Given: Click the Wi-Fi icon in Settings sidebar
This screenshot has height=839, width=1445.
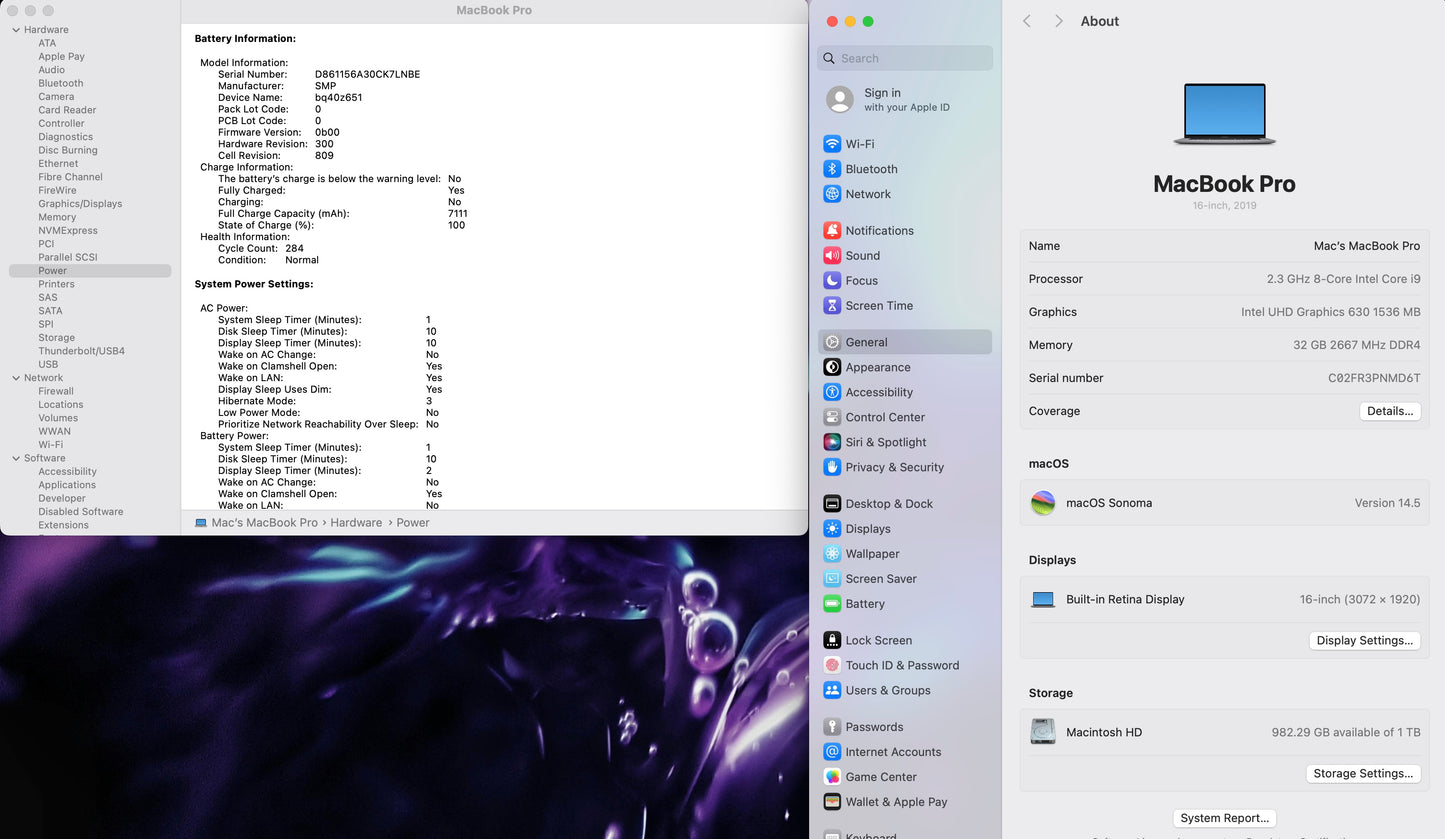Looking at the screenshot, I should [x=832, y=144].
